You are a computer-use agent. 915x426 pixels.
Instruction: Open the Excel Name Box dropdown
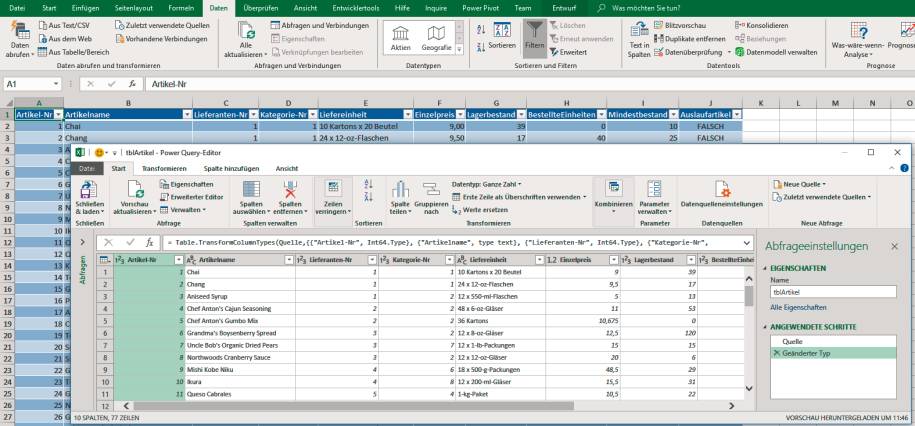click(55, 84)
